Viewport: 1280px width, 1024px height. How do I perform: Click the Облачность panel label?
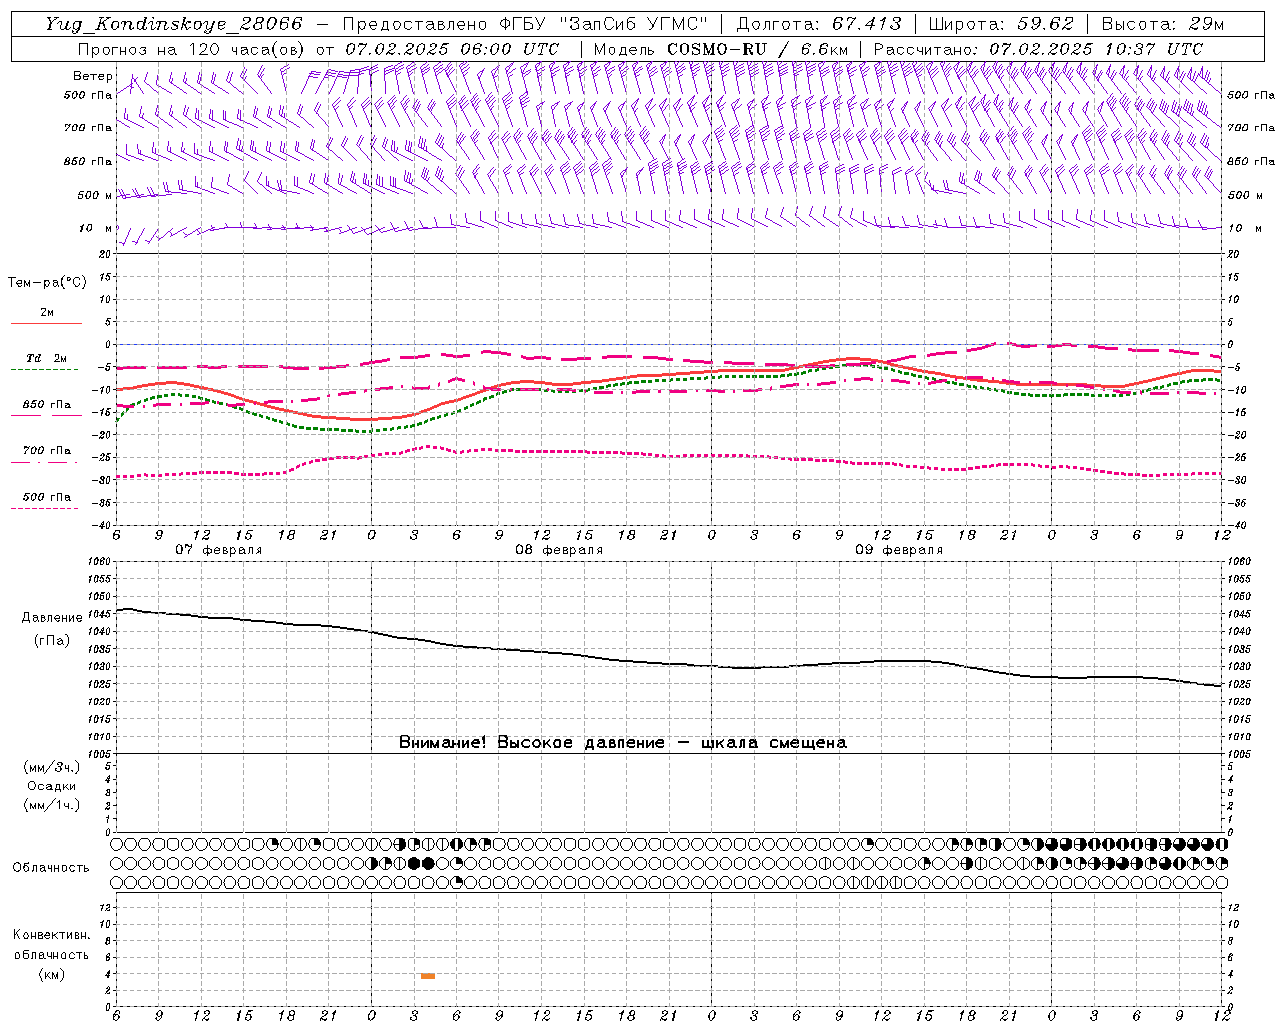click(51, 867)
